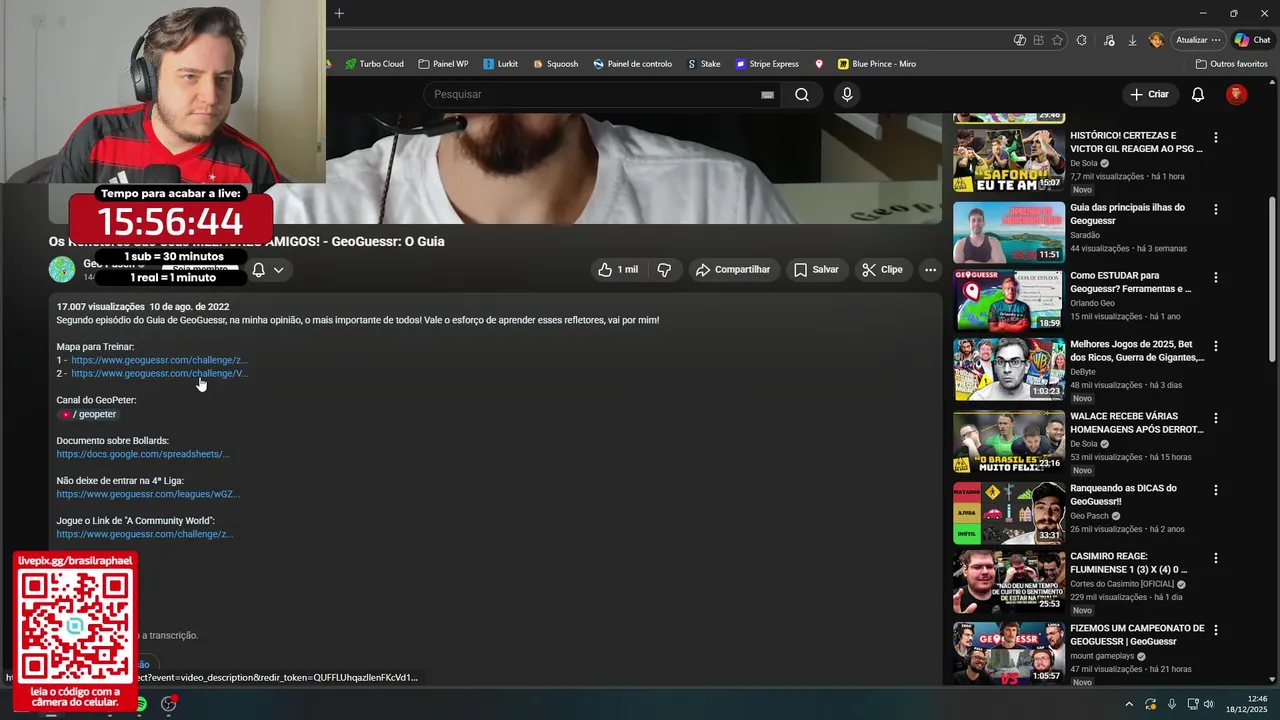Open Copilot Chat in the browser
Screen dimensions: 1280x720
1252,40
